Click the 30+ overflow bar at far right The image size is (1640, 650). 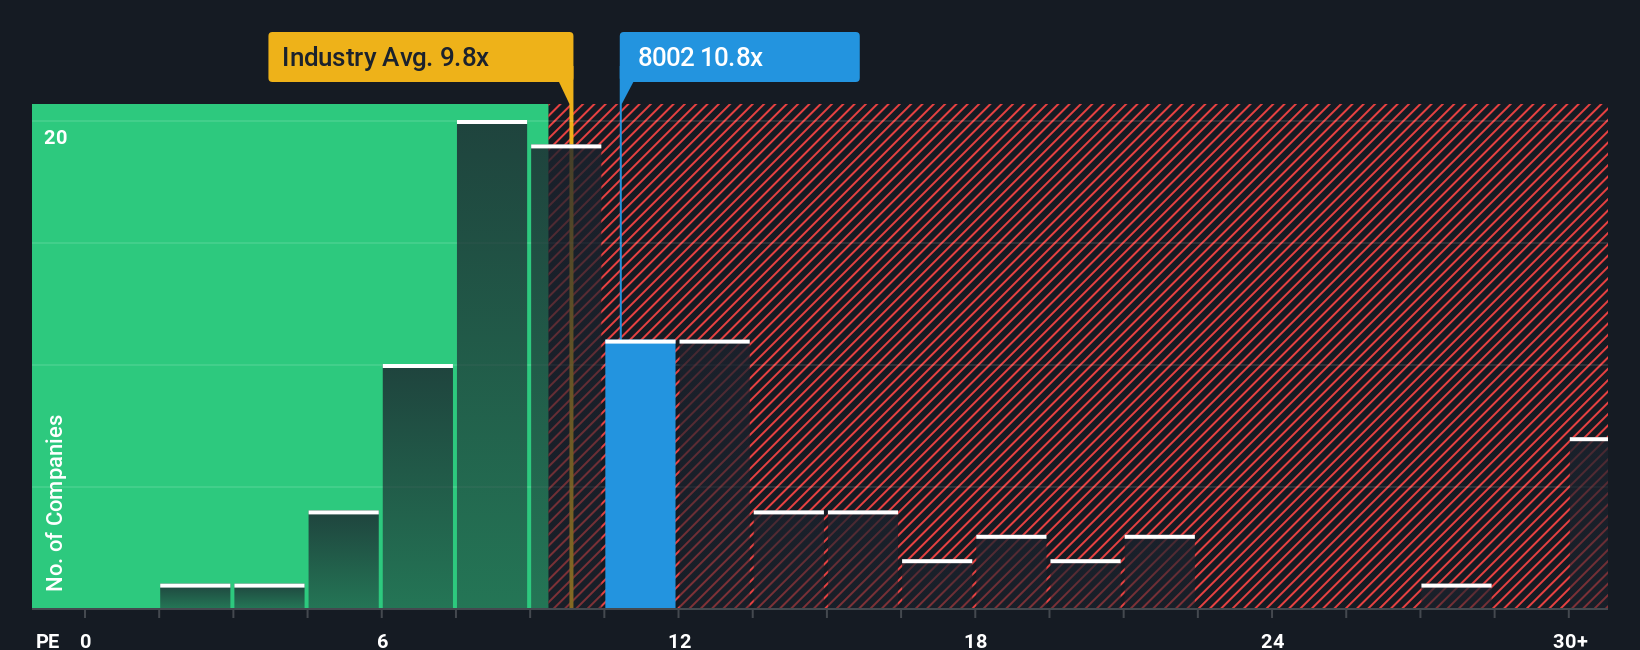click(1589, 523)
